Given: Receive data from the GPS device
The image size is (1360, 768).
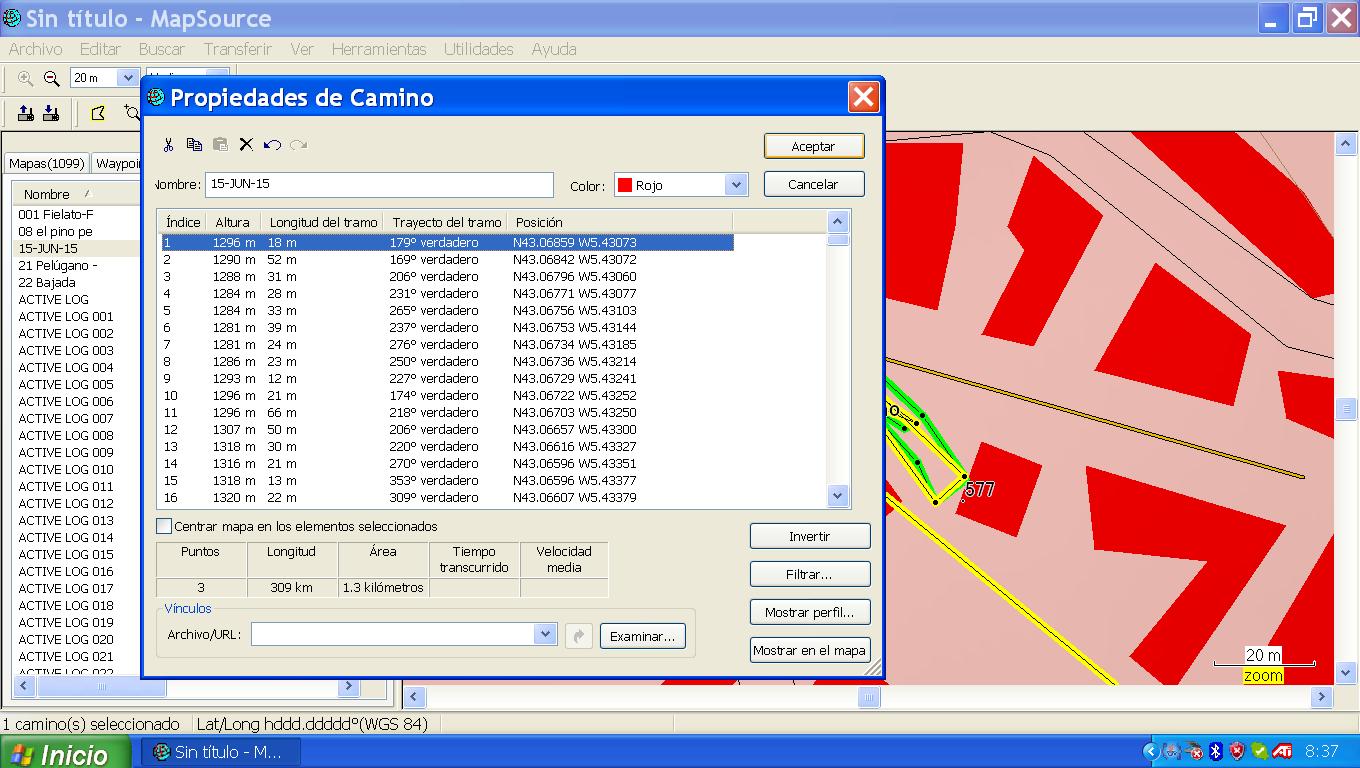Looking at the screenshot, I should click(51, 113).
